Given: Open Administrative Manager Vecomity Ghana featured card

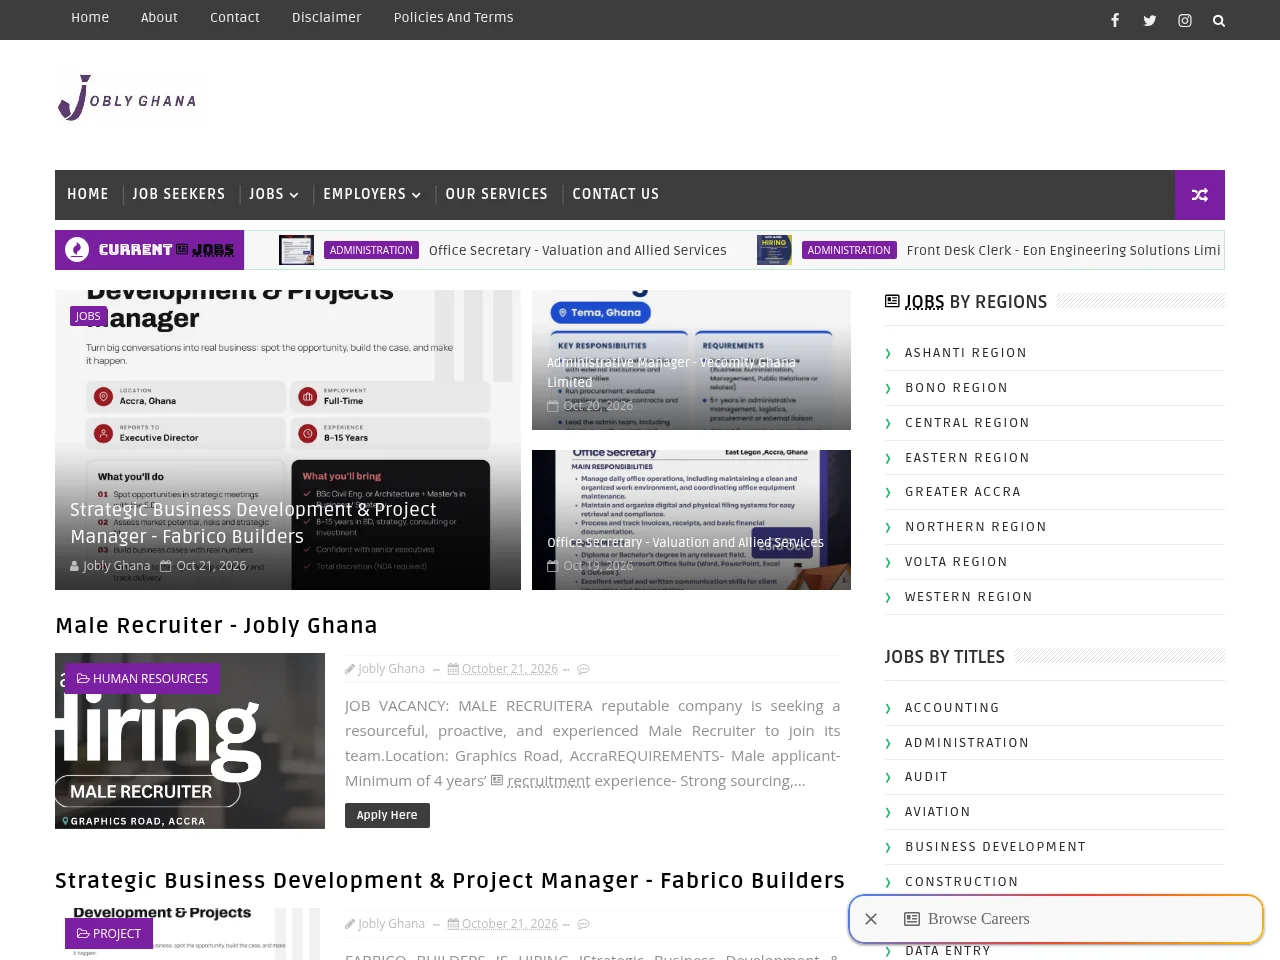Looking at the screenshot, I should tap(691, 360).
